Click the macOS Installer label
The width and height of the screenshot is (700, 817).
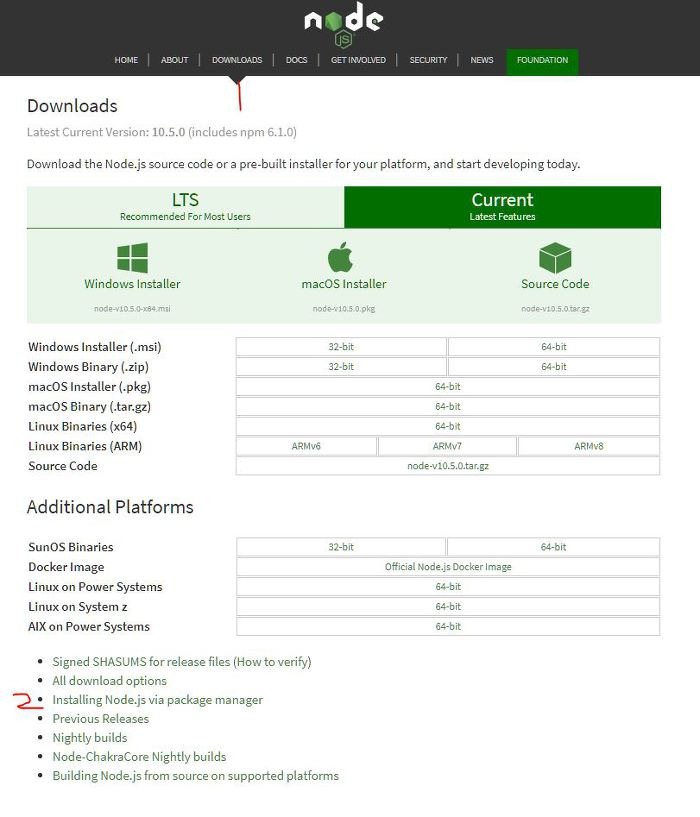point(344,284)
